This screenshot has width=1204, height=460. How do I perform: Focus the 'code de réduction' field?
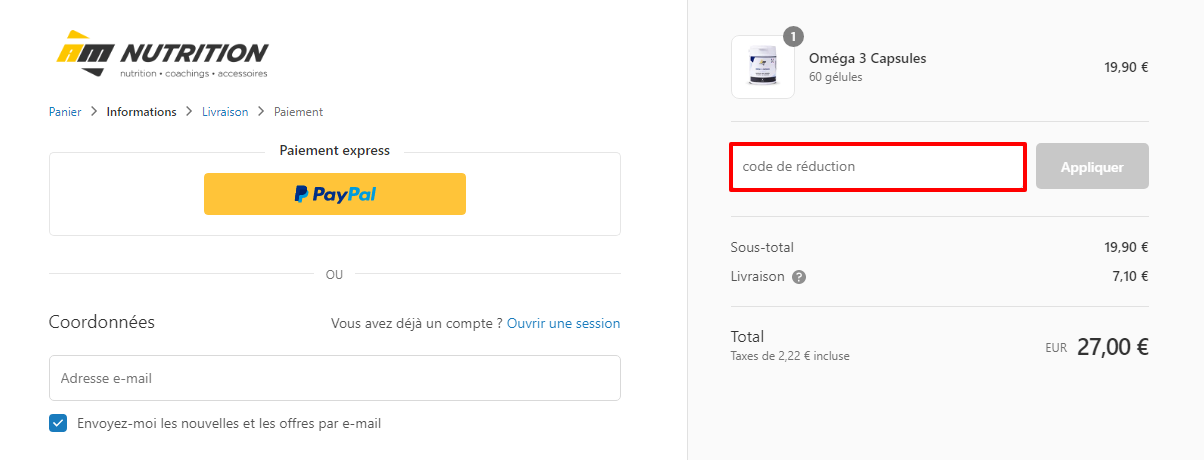pos(877,167)
